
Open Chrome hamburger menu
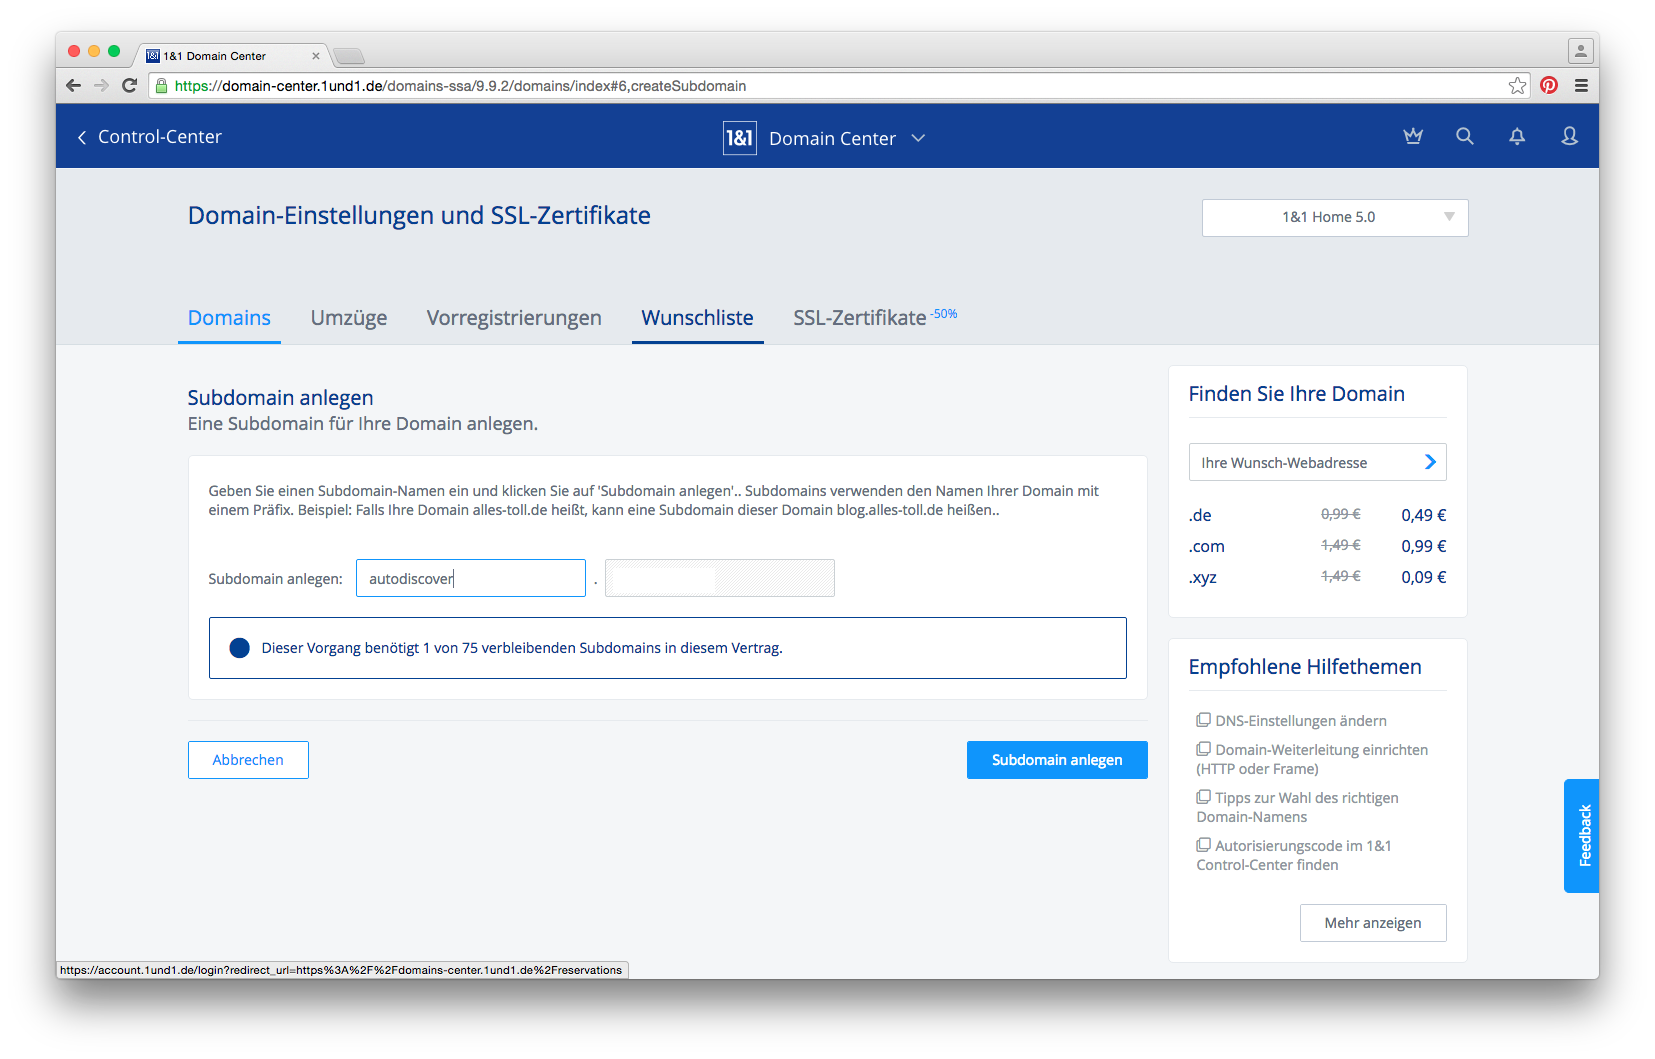point(1581,86)
